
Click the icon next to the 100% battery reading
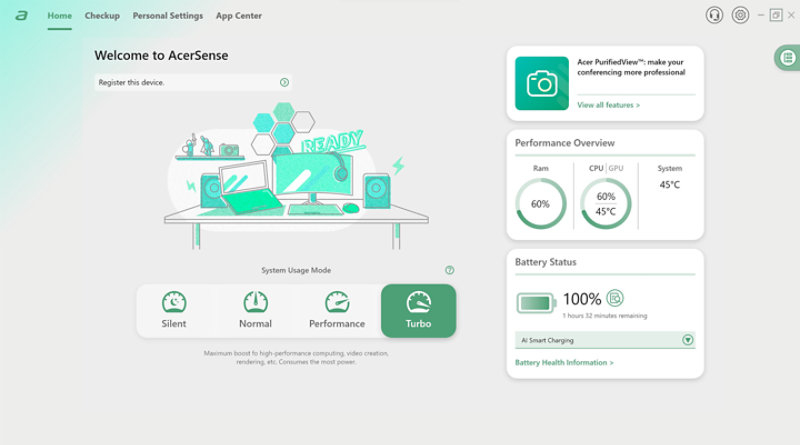point(615,298)
